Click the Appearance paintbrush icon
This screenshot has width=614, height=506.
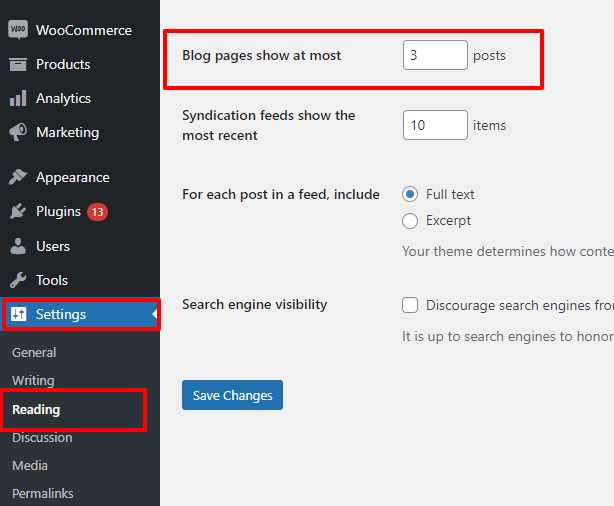[18, 177]
